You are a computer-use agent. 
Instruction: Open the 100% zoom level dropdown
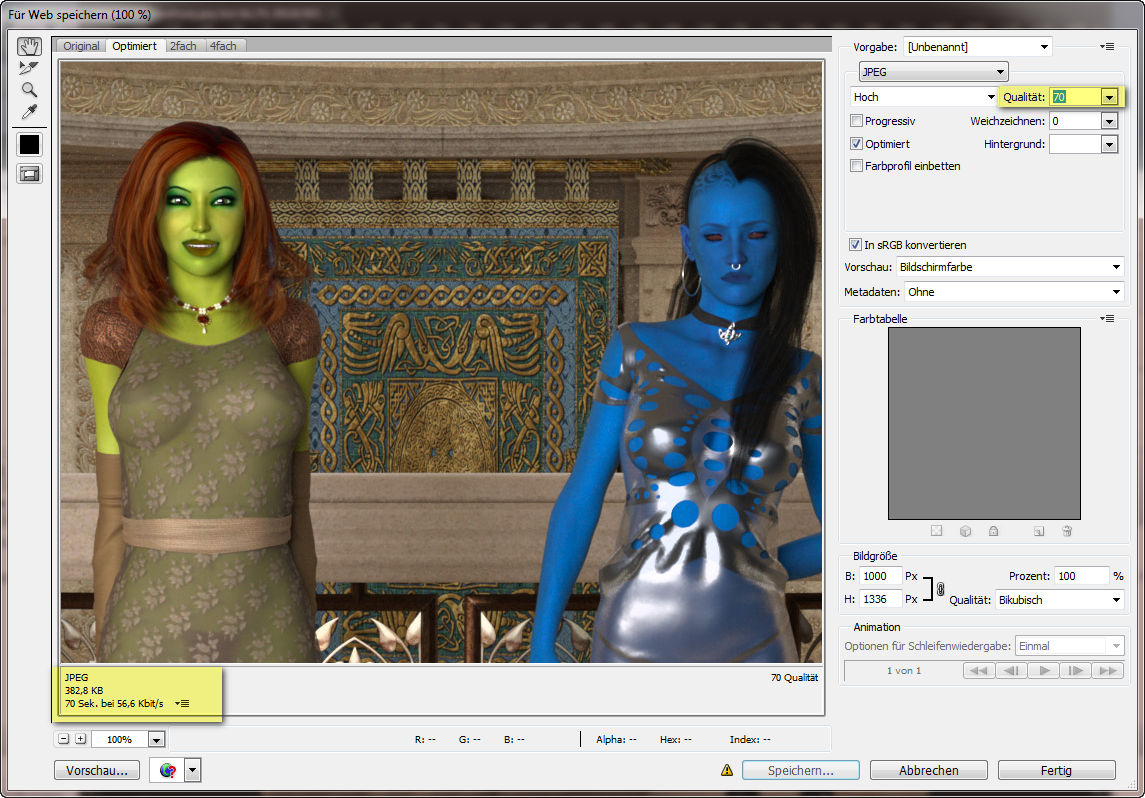click(156, 740)
